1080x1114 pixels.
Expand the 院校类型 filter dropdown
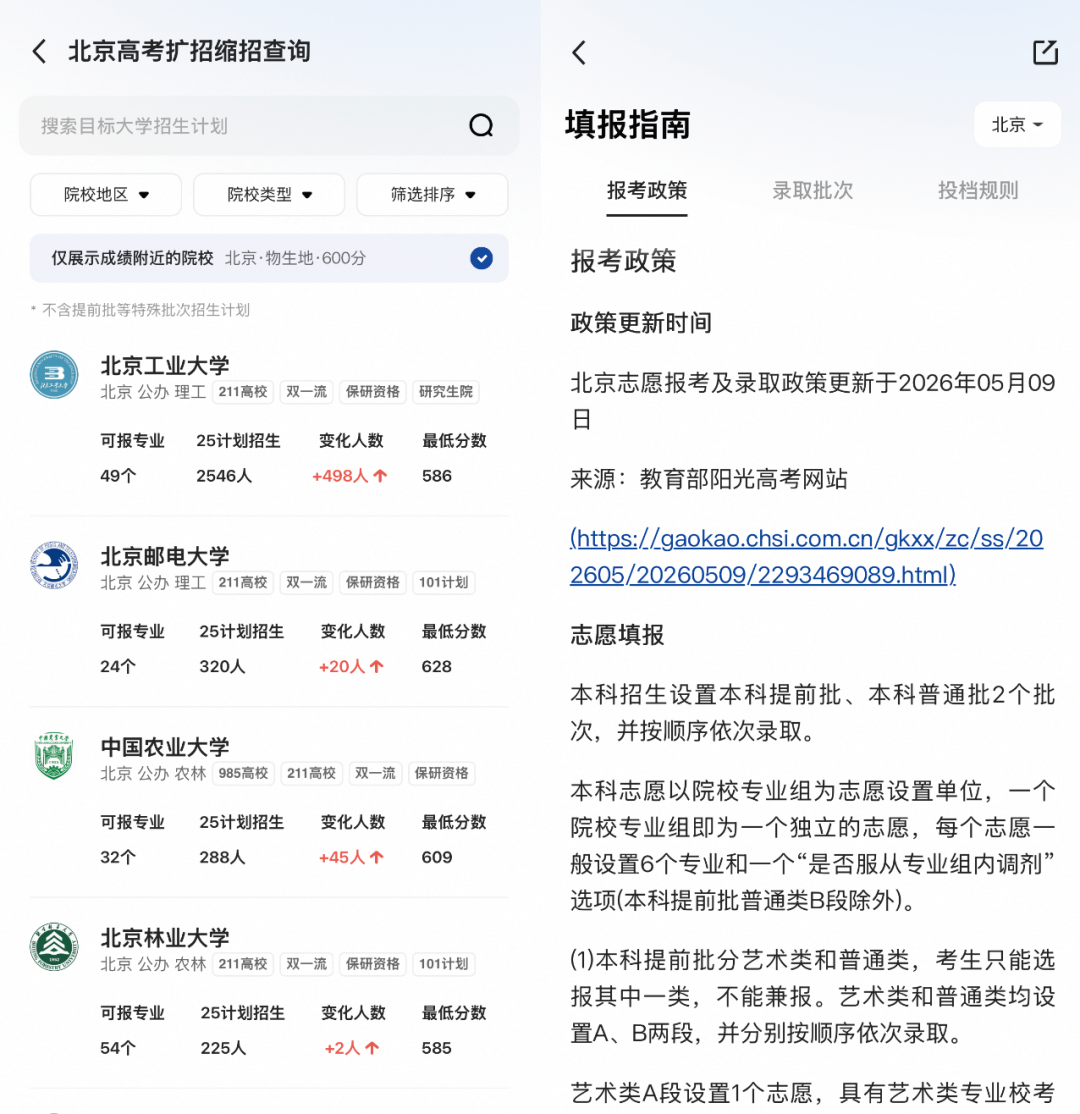tap(269, 195)
